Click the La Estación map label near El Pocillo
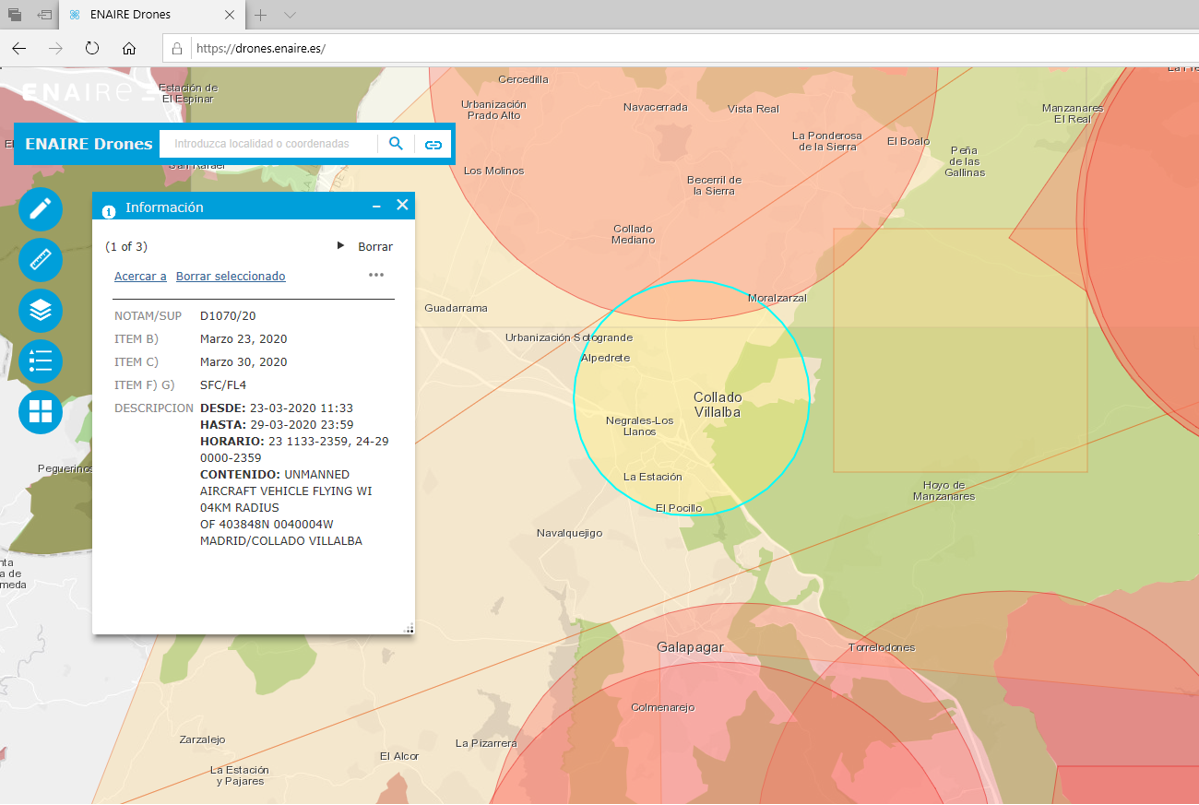This screenshot has height=805, width=1199. click(652, 477)
